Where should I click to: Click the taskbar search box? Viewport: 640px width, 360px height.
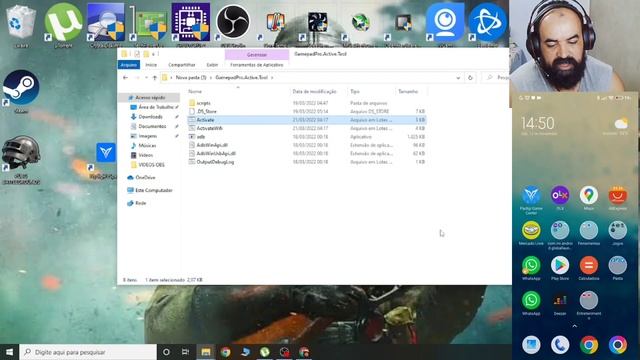click(x=88, y=352)
